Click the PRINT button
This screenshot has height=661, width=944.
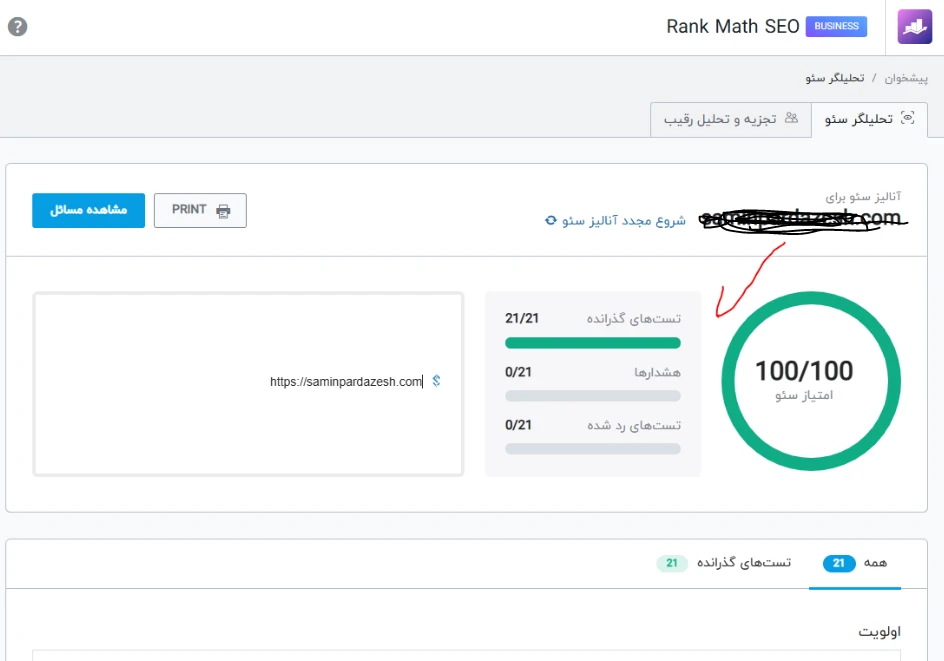200,211
